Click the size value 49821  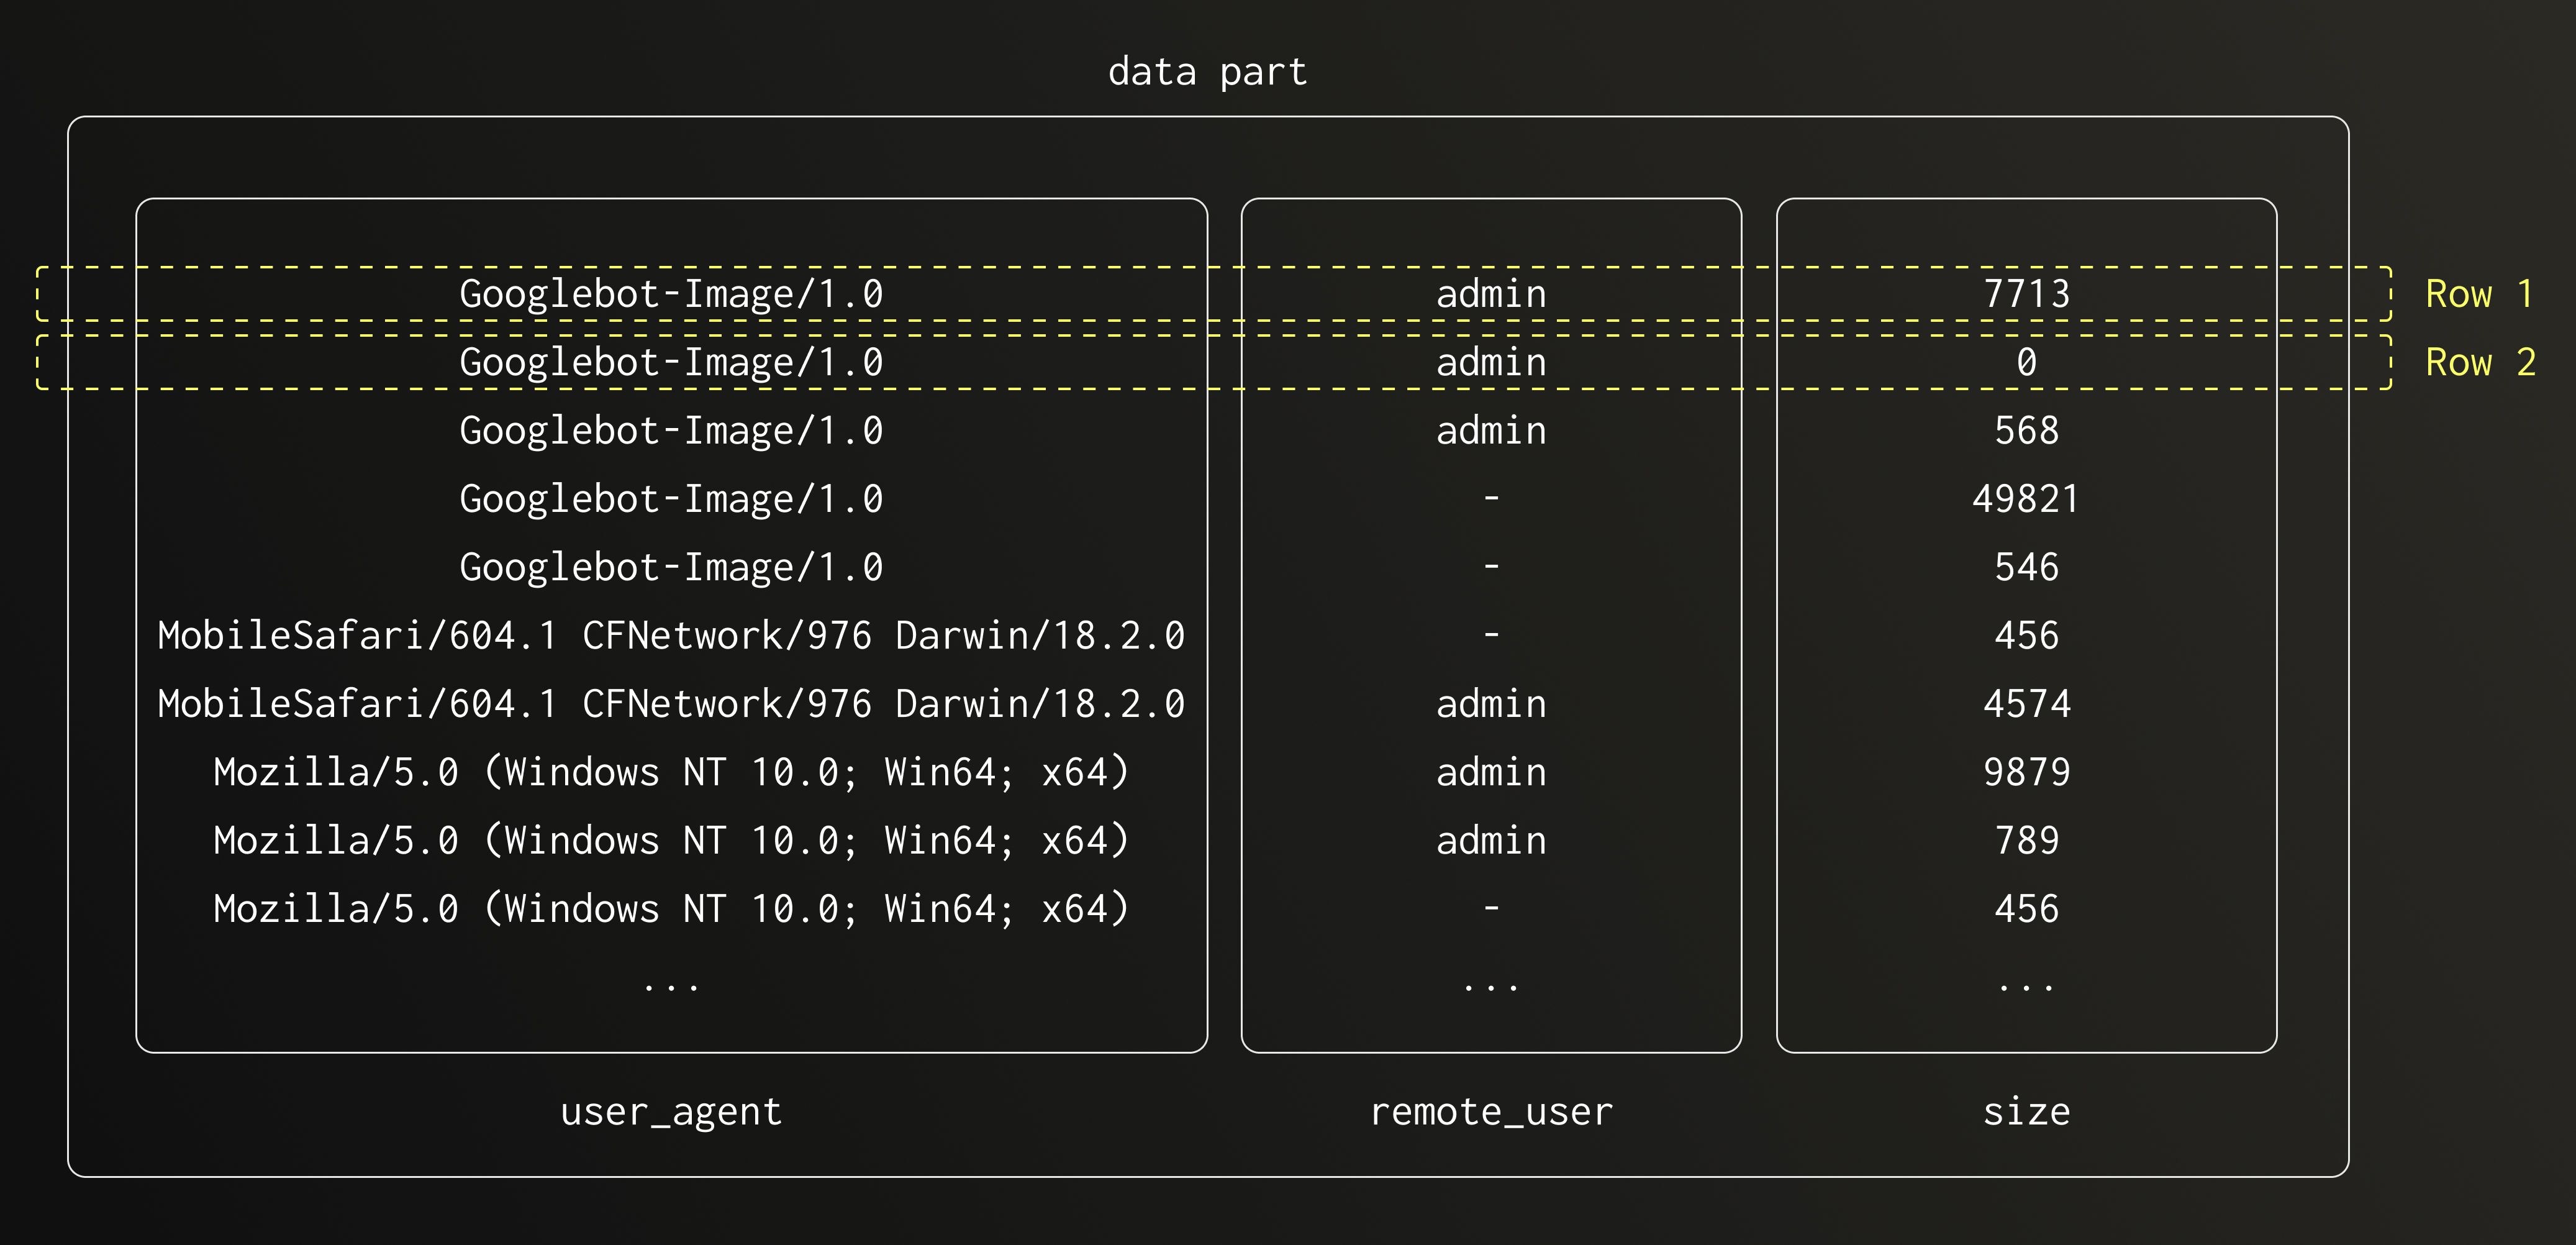[x=2026, y=499]
